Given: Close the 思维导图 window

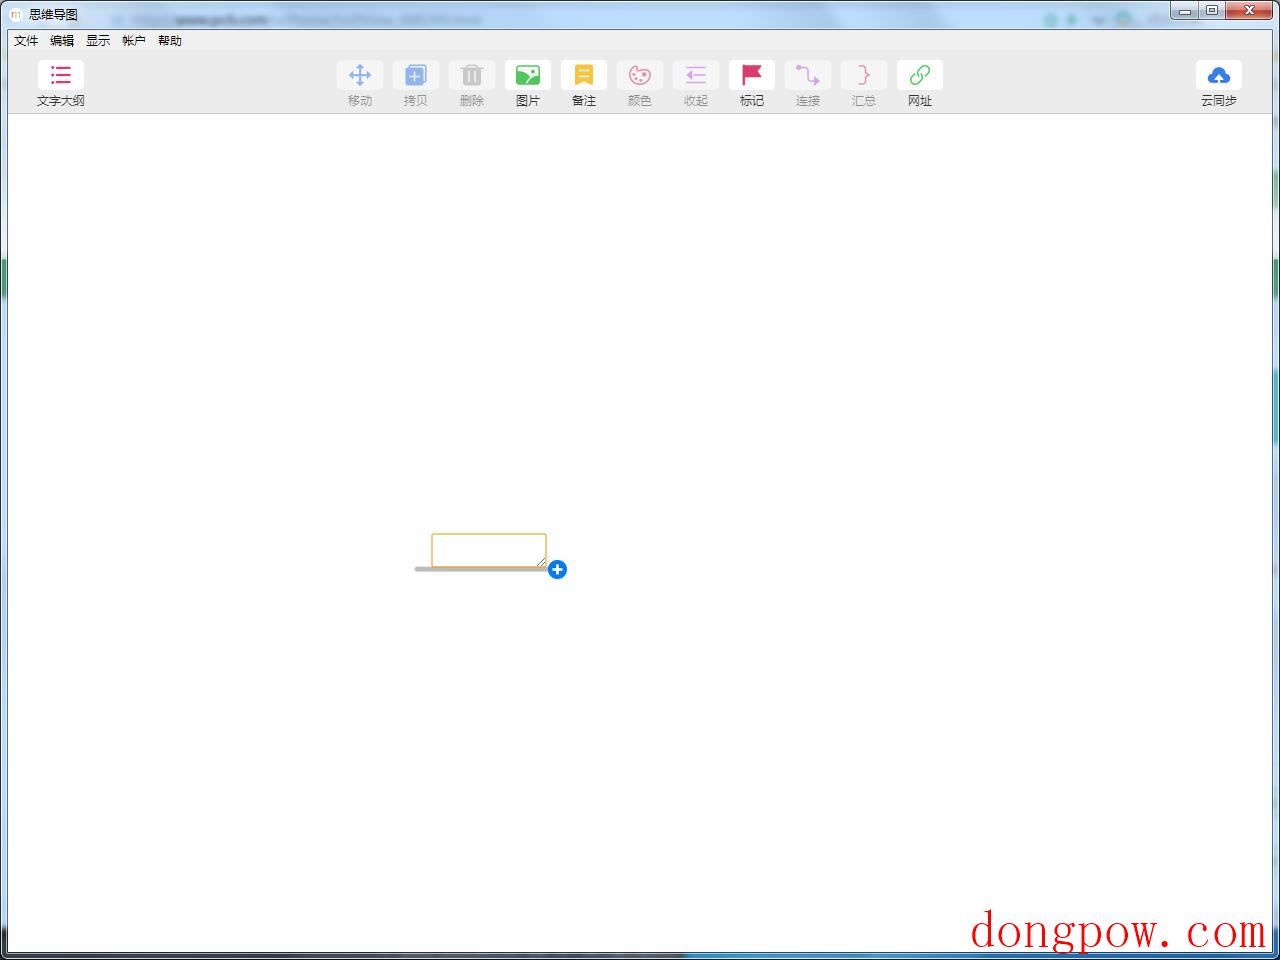Looking at the screenshot, I should 1249,11.
